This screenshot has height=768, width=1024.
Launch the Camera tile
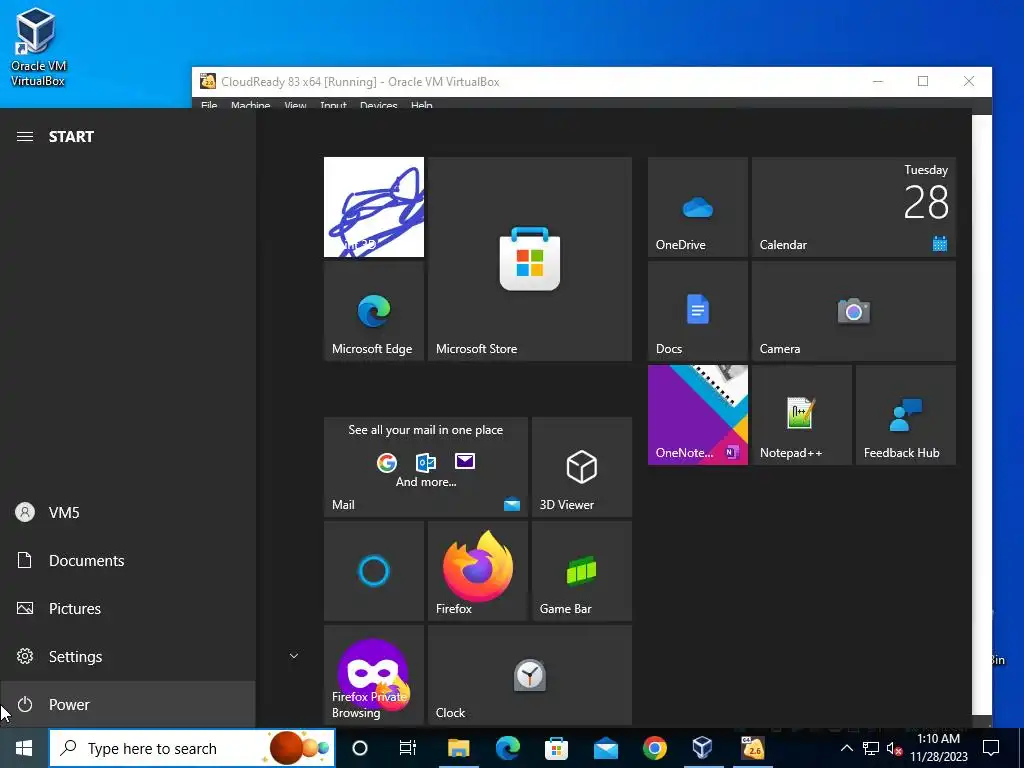click(x=854, y=311)
